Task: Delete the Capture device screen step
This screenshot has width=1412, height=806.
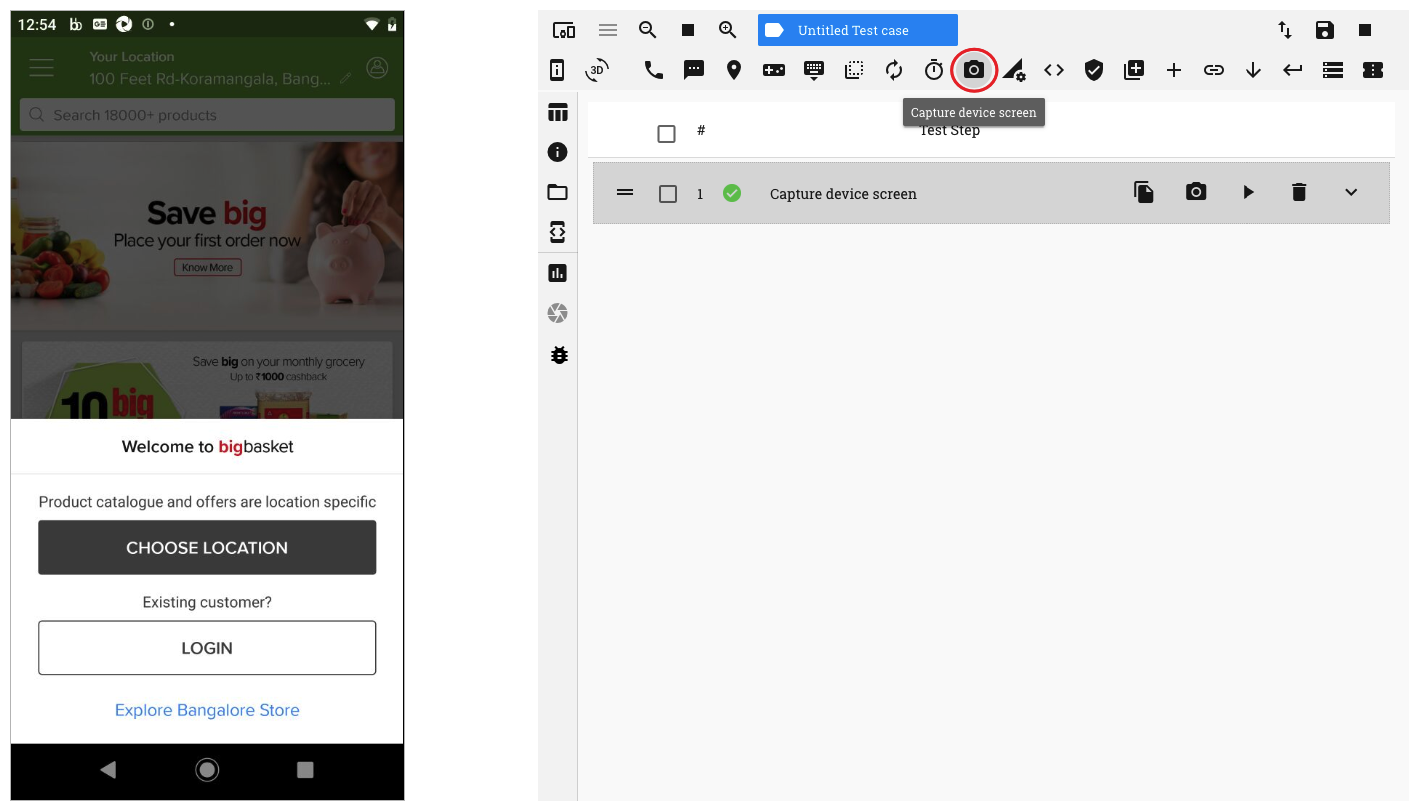Action: [1299, 192]
